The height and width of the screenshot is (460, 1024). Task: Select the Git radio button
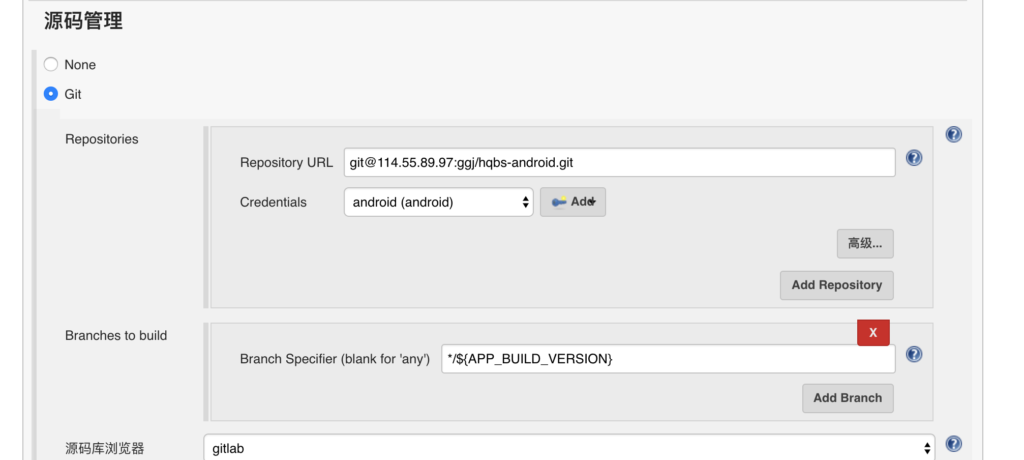pyautogui.click(x=51, y=94)
